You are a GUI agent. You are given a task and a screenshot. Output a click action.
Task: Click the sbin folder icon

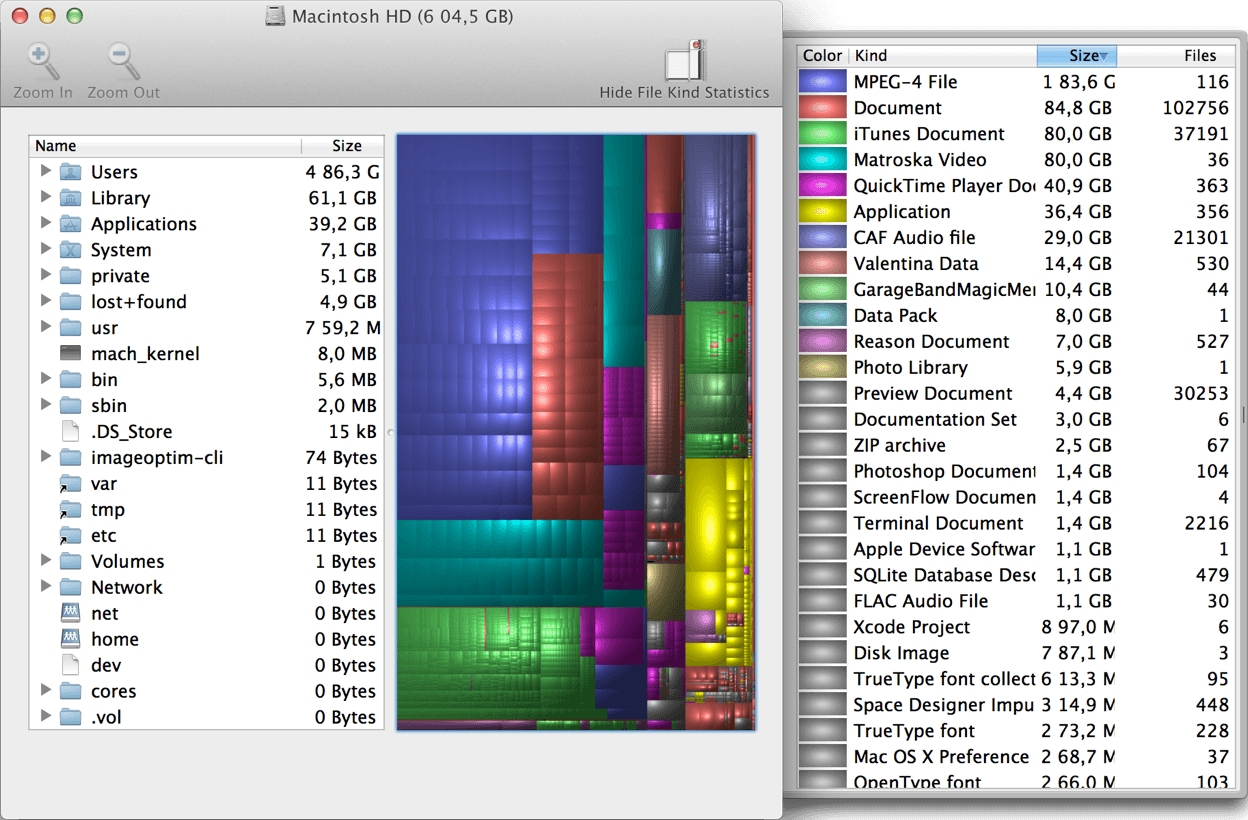click(70, 406)
